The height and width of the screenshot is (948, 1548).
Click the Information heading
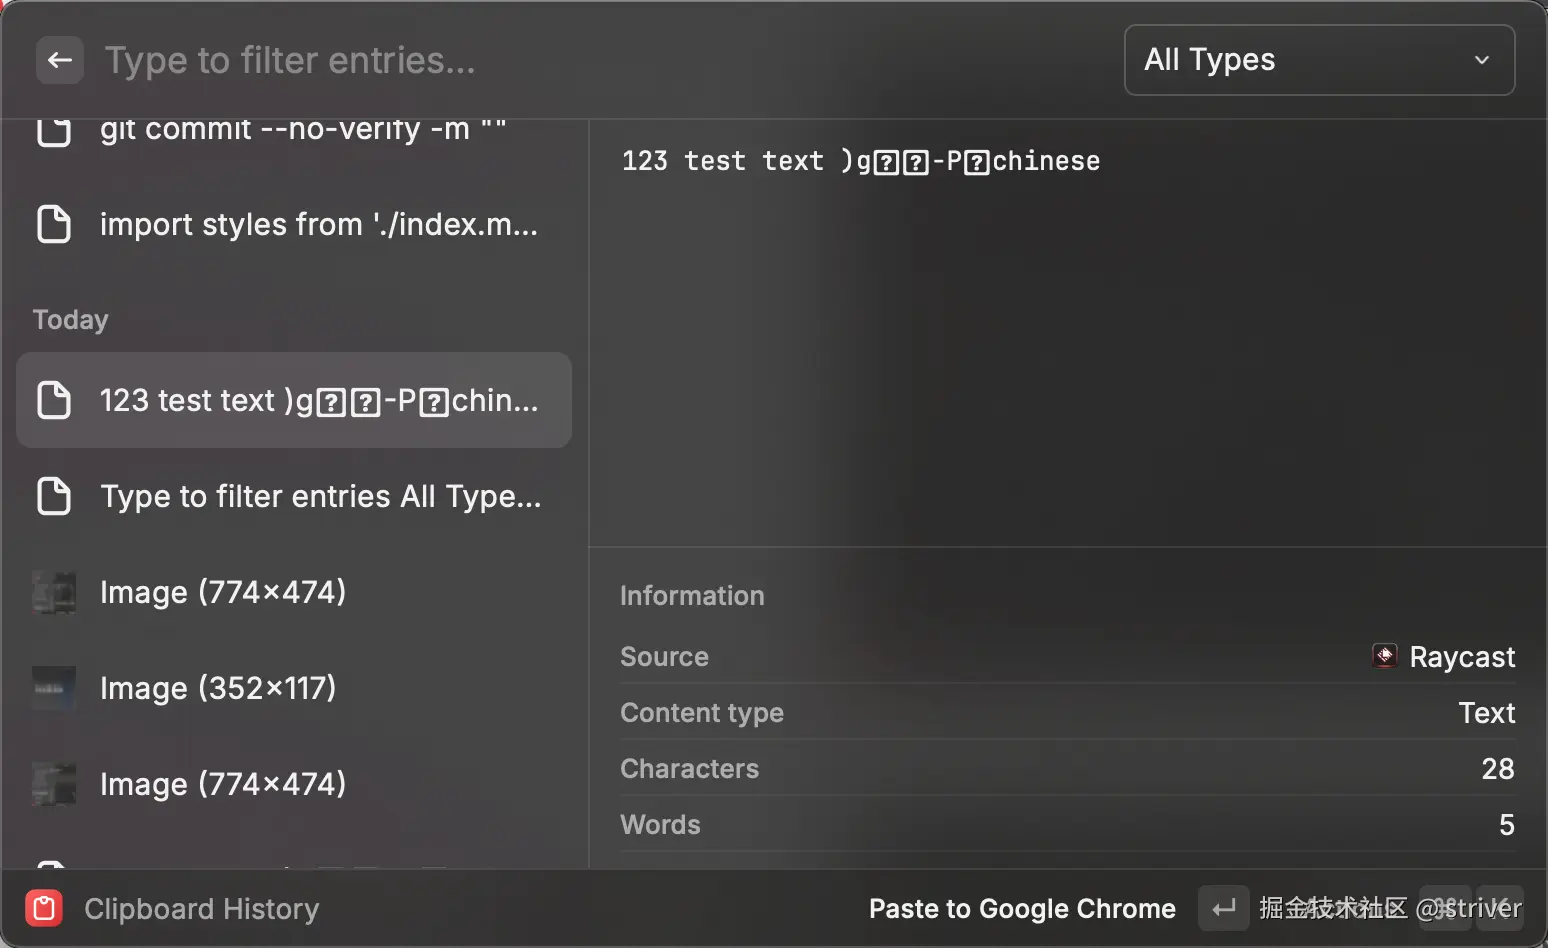pyautogui.click(x=692, y=596)
